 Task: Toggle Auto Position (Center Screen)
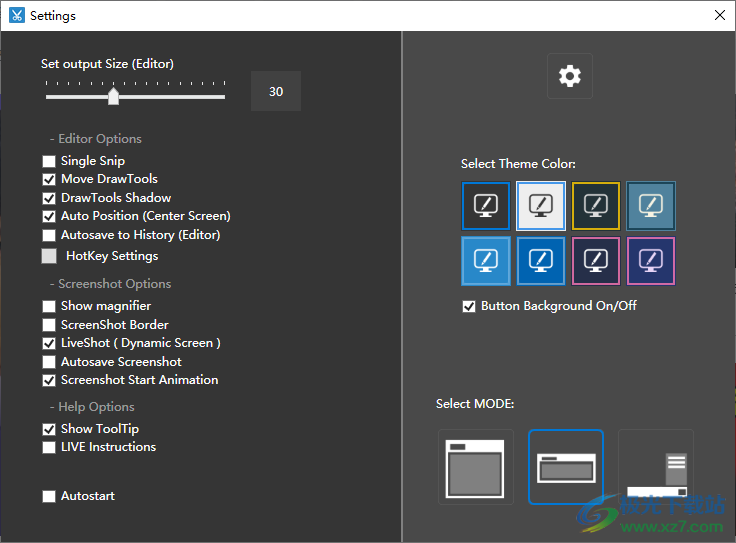pyautogui.click(x=49, y=216)
